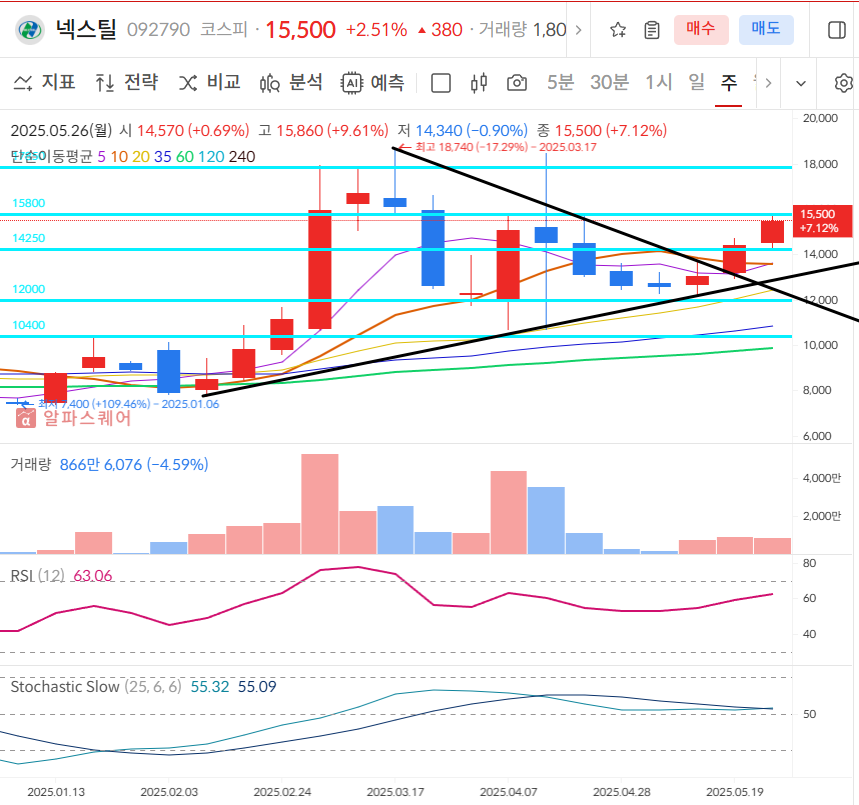Add 넥스틸 to favorites with star icon
The height and width of the screenshot is (805, 859).
click(618, 30)
